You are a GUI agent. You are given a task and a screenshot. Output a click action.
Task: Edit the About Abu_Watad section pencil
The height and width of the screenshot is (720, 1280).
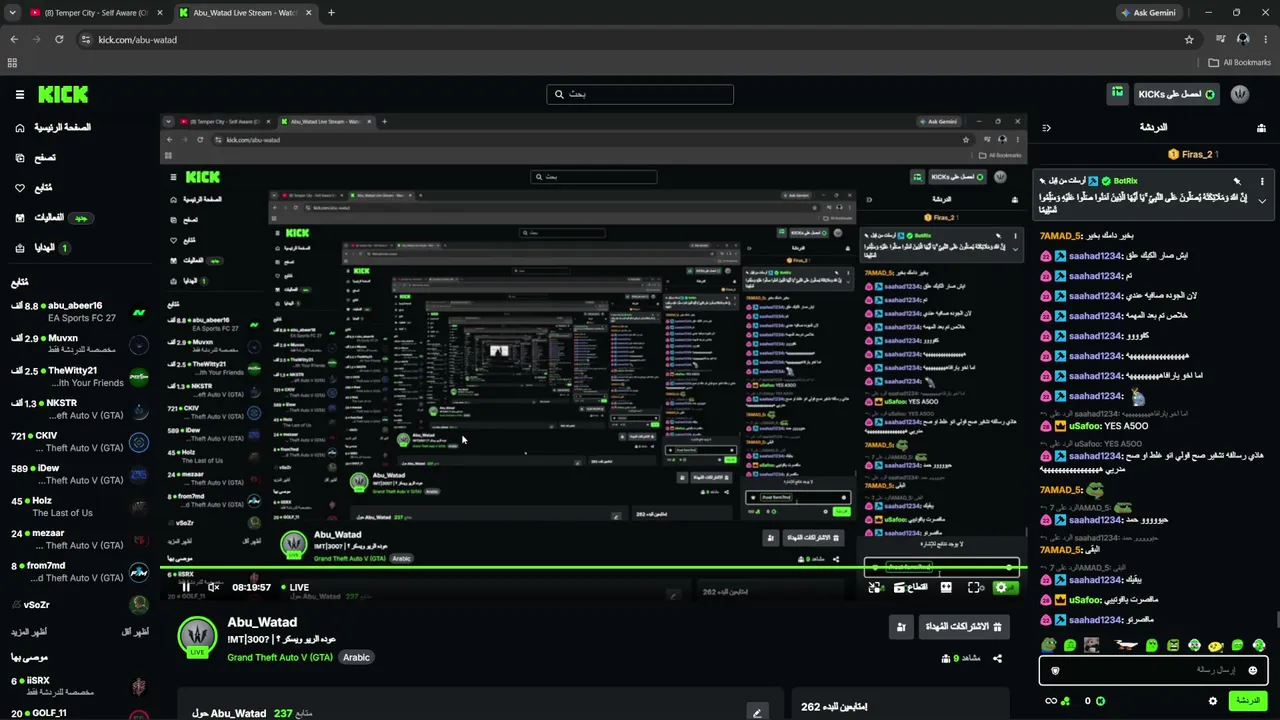757,712
